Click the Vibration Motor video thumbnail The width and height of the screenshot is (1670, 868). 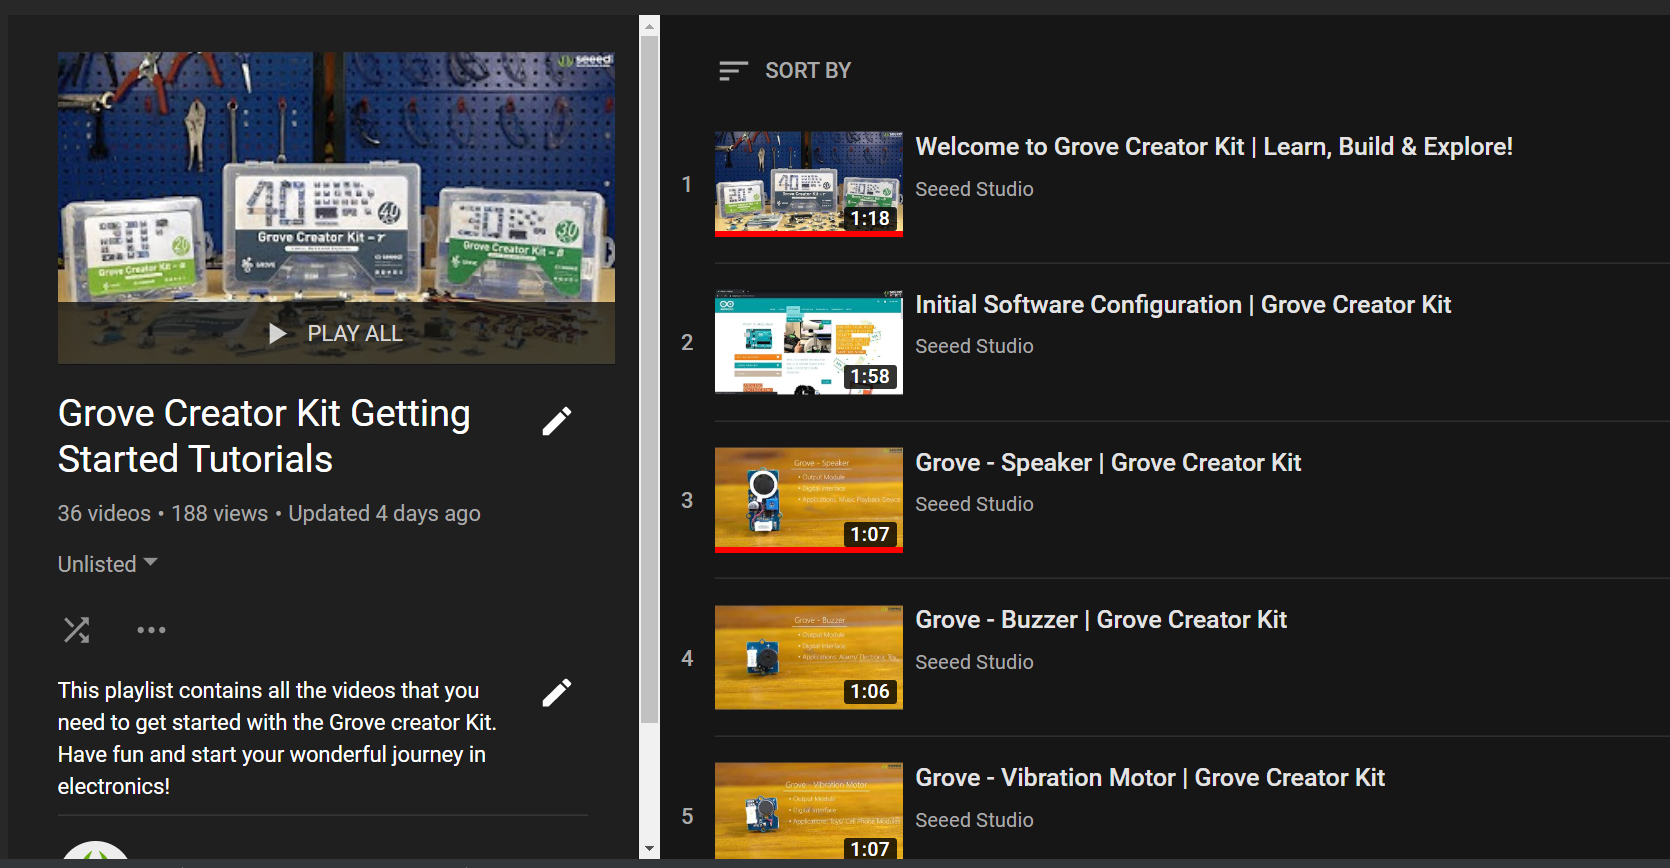pos(809,810)
